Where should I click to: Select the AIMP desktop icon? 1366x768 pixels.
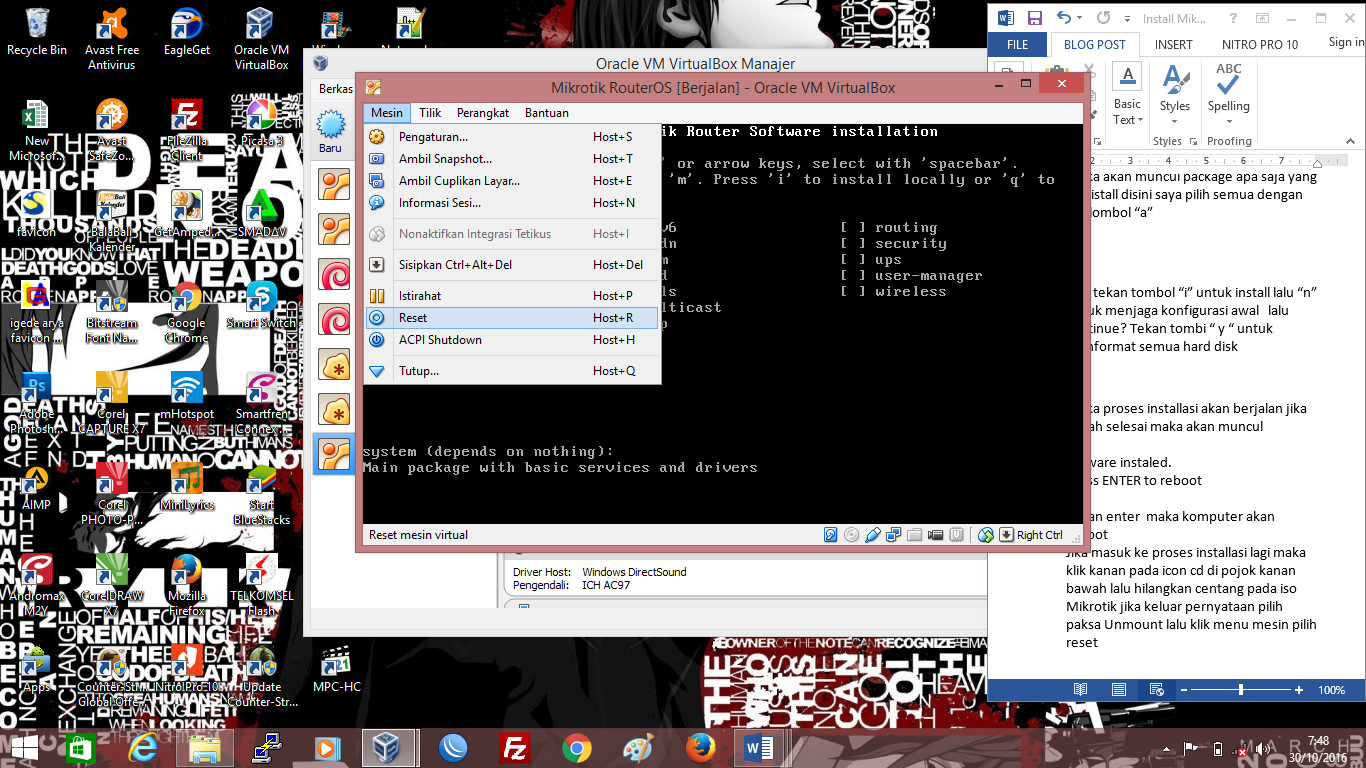[x=37, y=488]
